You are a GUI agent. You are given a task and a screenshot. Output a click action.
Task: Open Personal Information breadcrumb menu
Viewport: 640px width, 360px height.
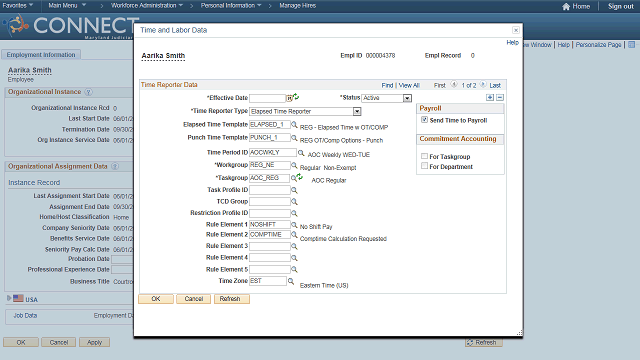coord(231,5)
